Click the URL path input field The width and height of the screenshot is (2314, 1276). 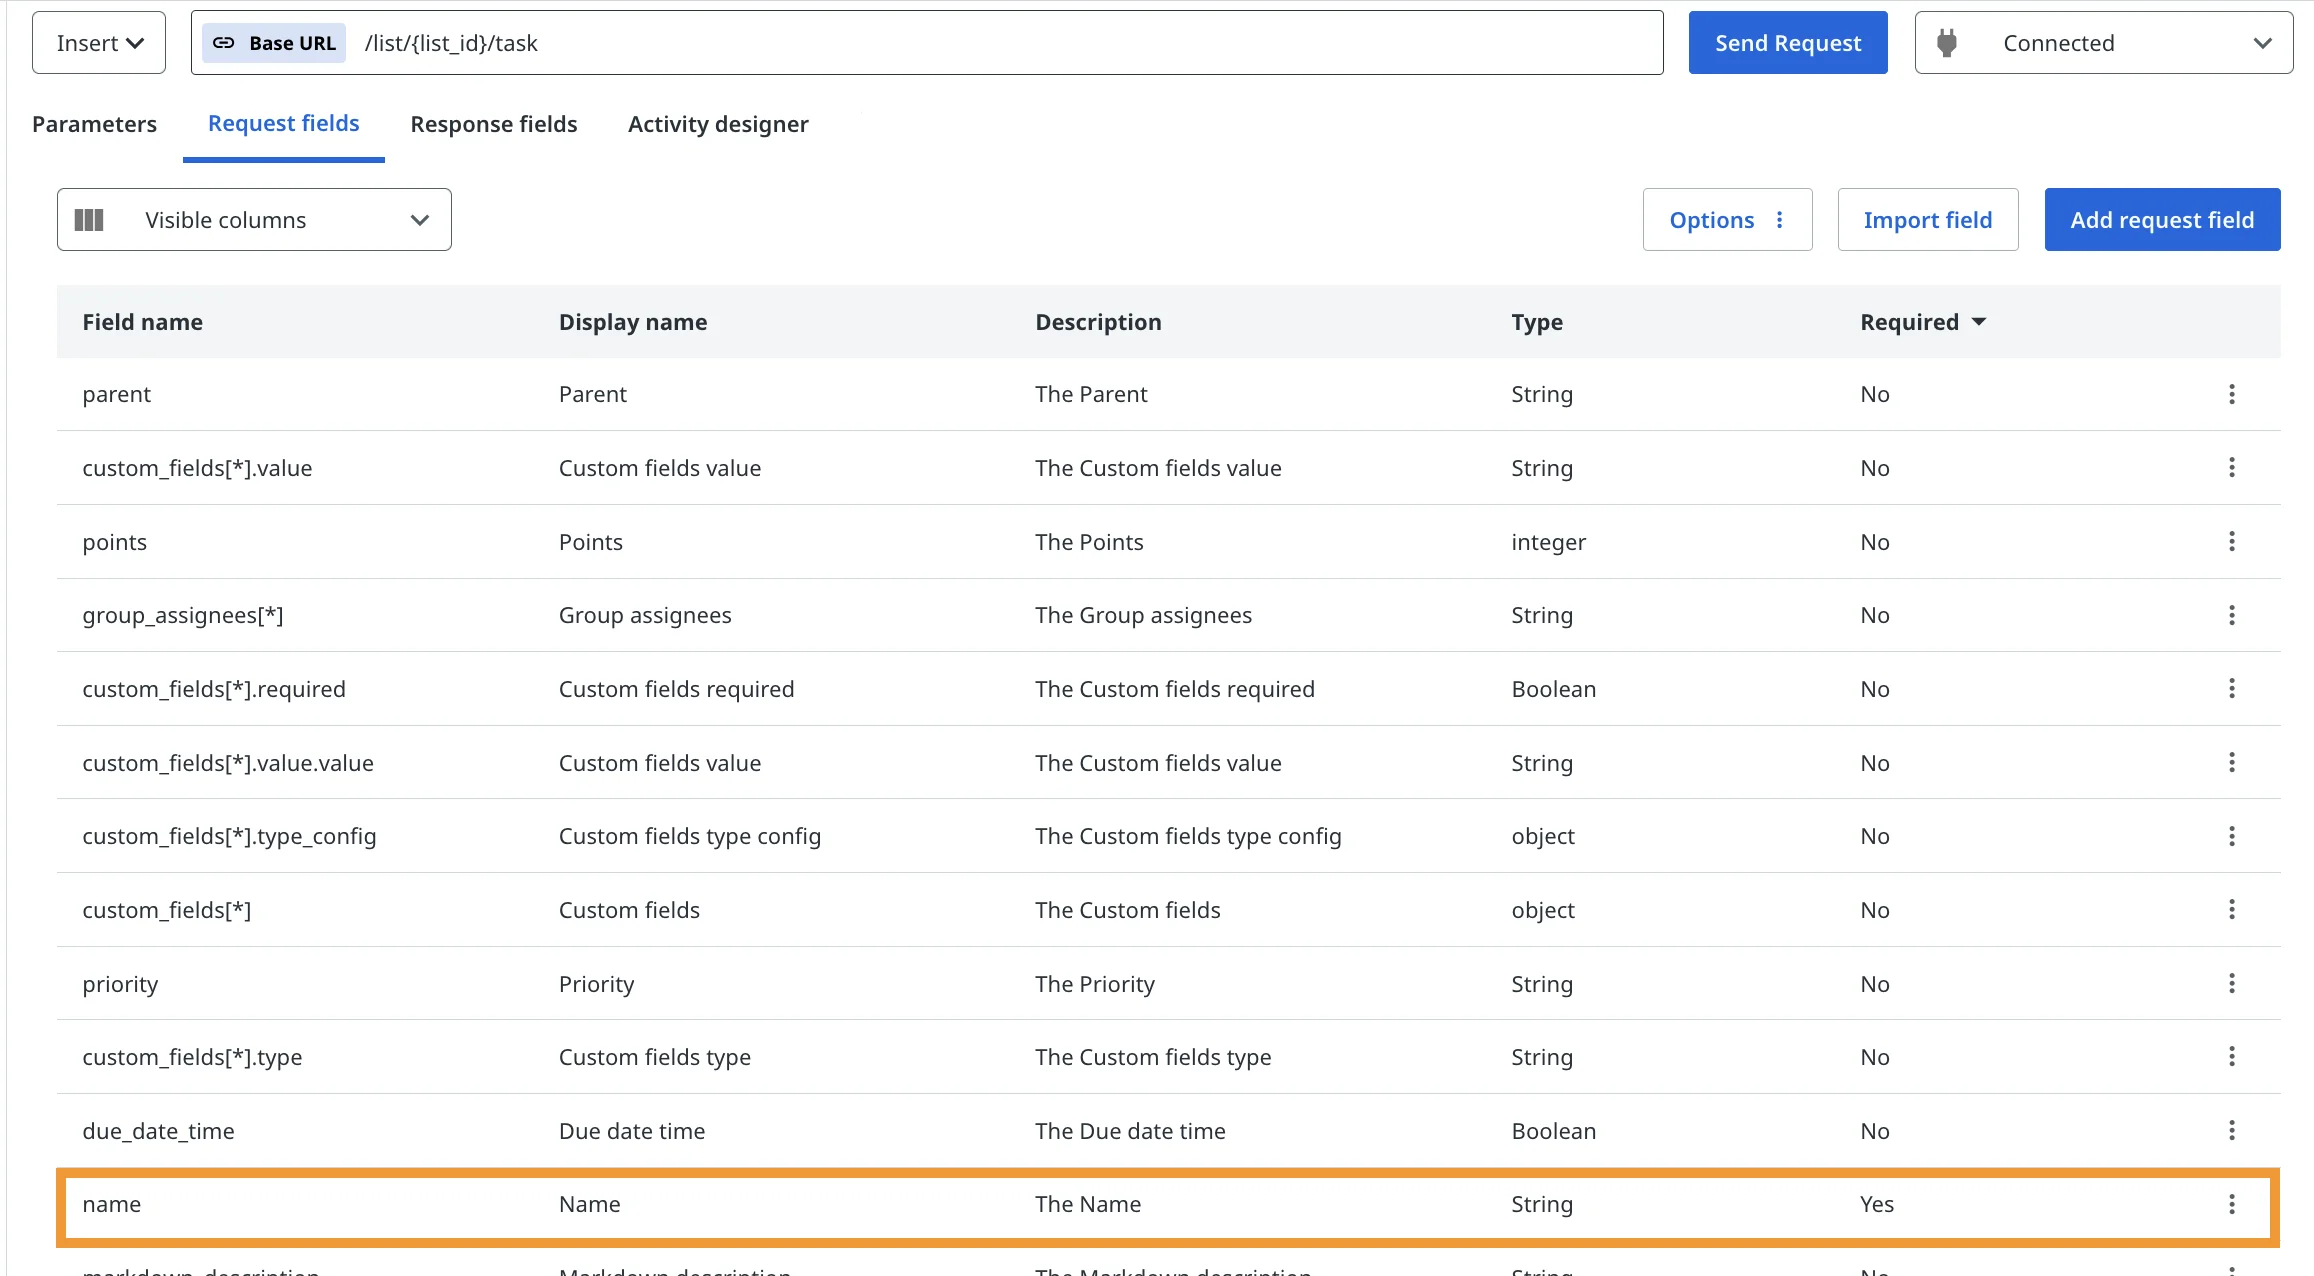tap(1000, 43)
